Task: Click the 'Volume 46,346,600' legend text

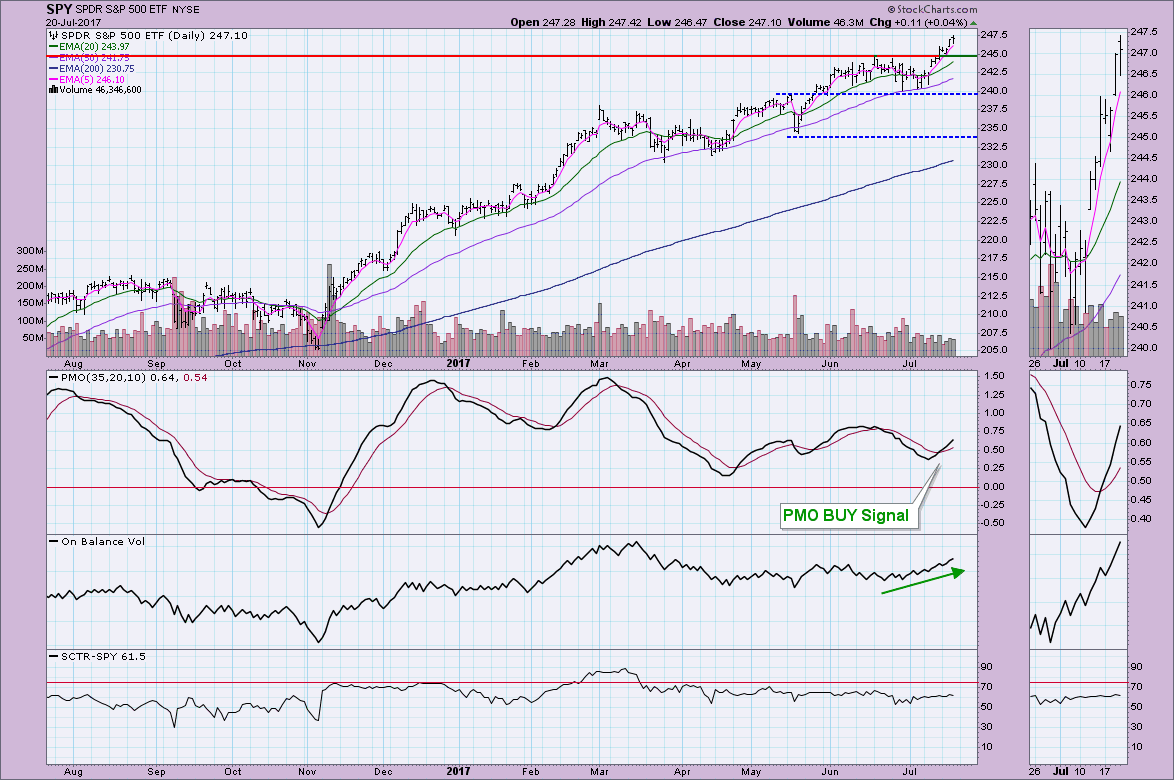Action: click(100, 89)
